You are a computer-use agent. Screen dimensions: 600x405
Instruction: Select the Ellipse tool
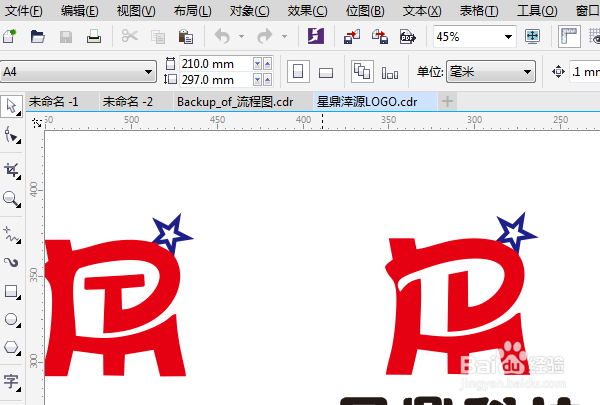12,320
